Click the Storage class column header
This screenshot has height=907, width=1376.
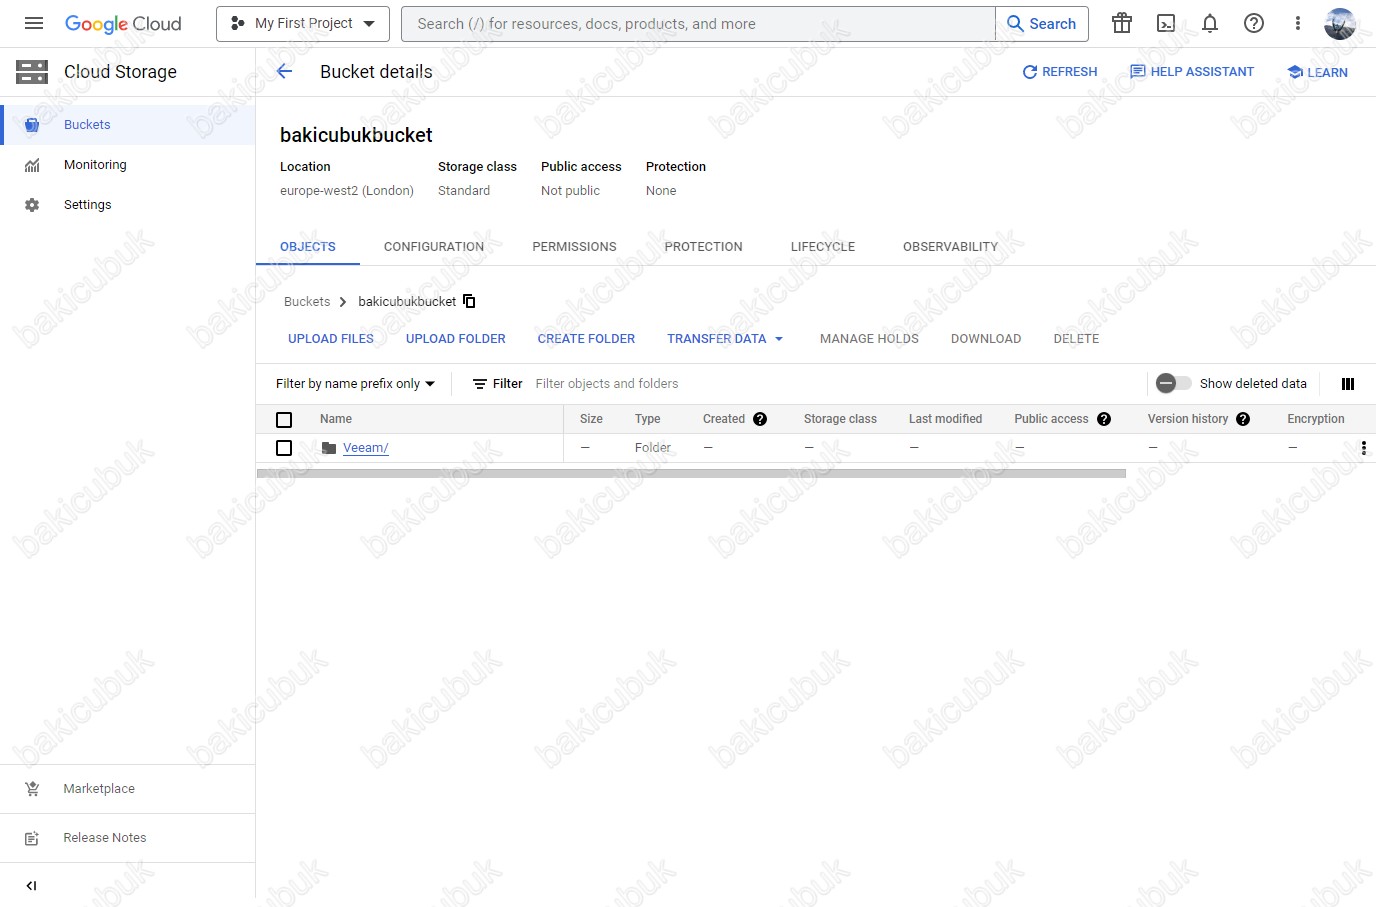coord(840,419)
